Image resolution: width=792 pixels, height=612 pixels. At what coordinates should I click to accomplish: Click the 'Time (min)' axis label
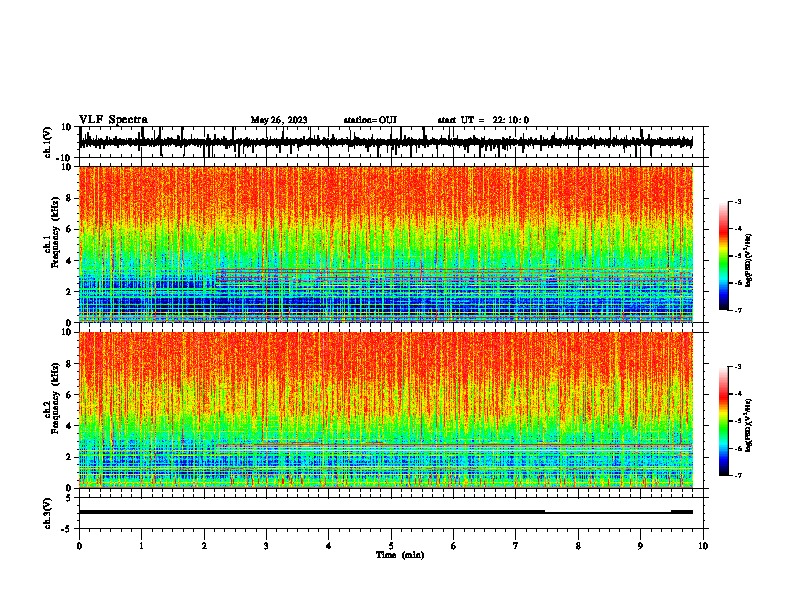[x=400, y=555]
